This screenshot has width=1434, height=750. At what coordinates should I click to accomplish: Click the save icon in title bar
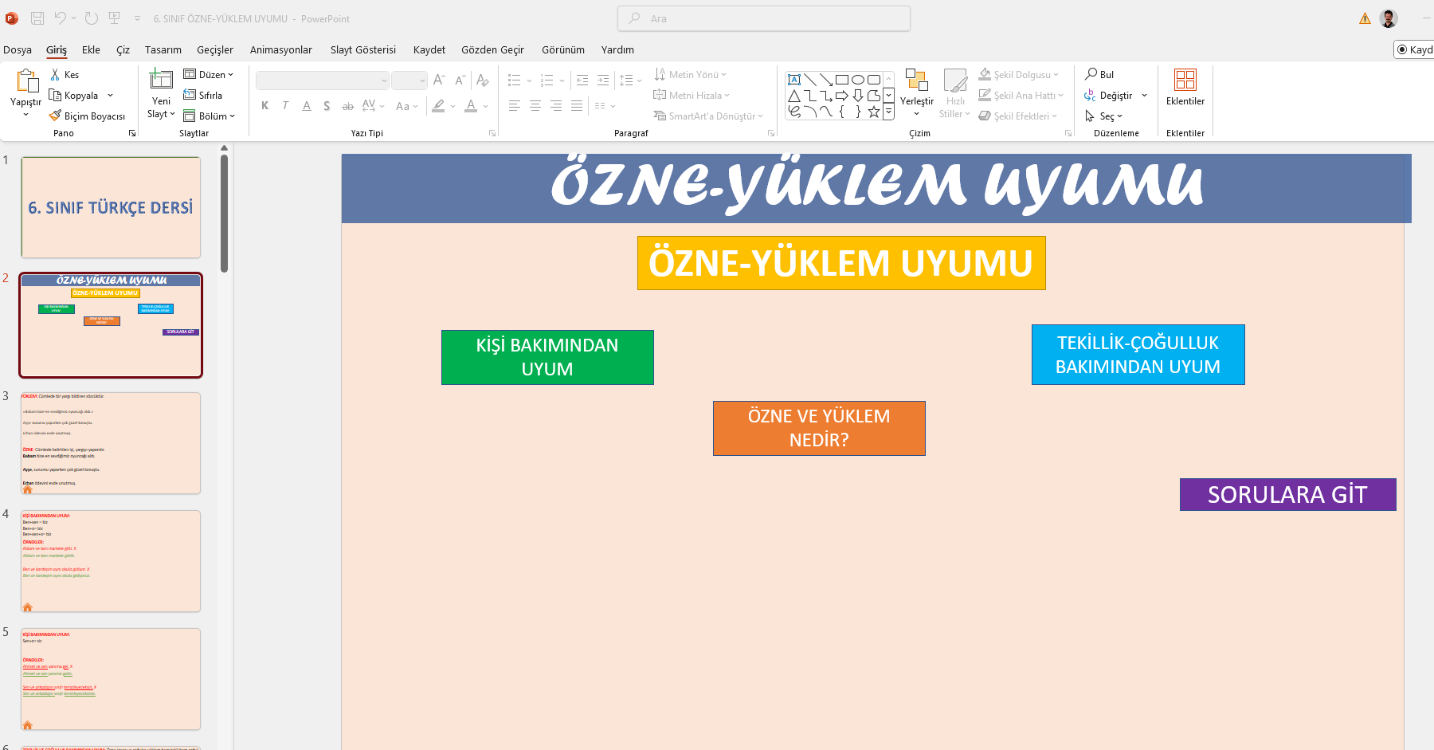(x=37, y=18)
